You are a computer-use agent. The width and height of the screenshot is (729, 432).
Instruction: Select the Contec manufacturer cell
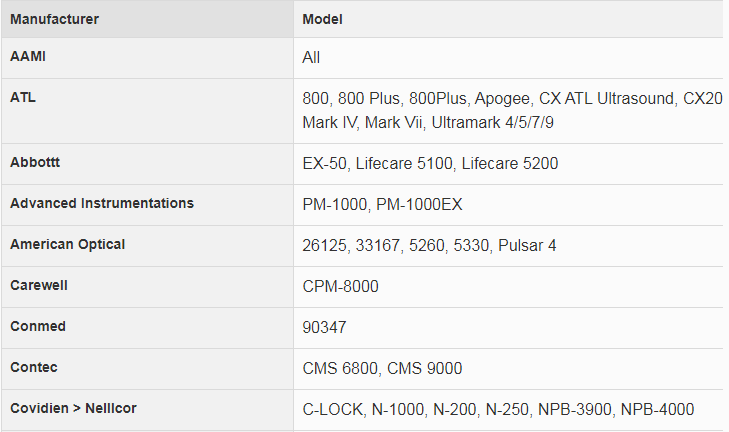(34, 367)
